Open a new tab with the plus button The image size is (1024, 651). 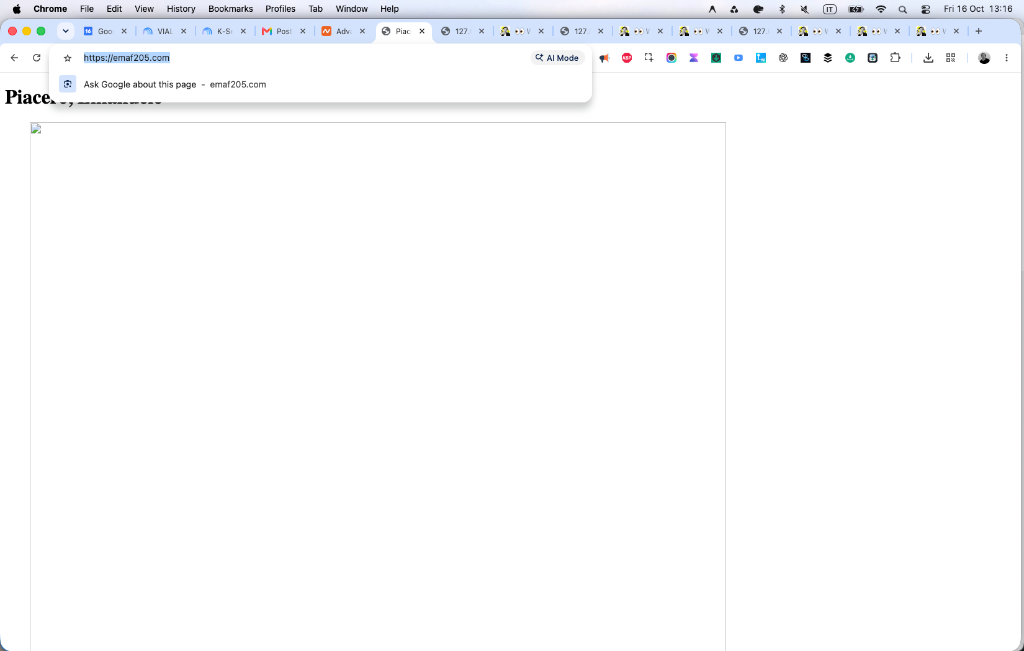click(978, 31)
